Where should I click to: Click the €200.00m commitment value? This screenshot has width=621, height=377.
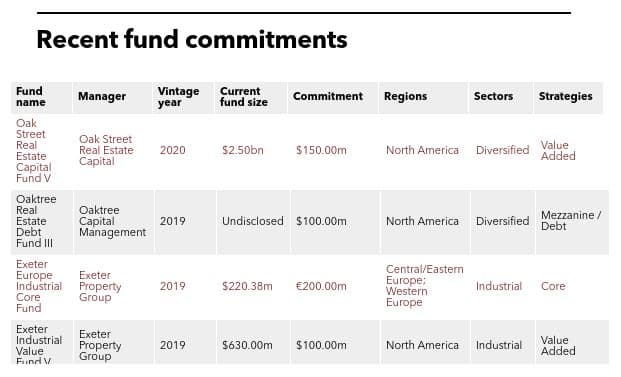coord(321,286)
